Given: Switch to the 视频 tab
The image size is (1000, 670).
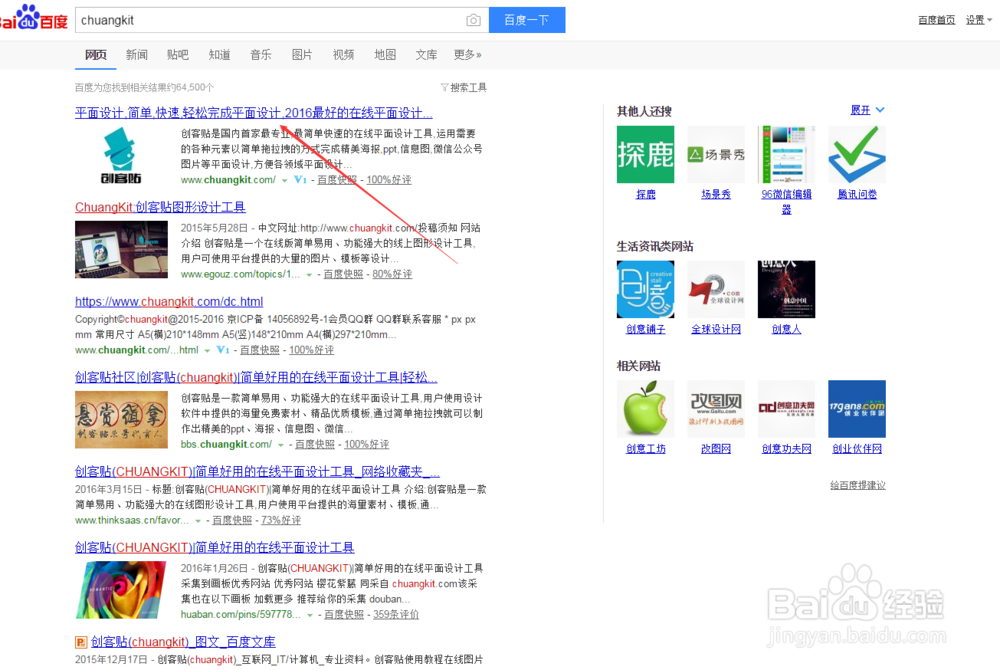Looking at the screenshot, I should [343, 55].
